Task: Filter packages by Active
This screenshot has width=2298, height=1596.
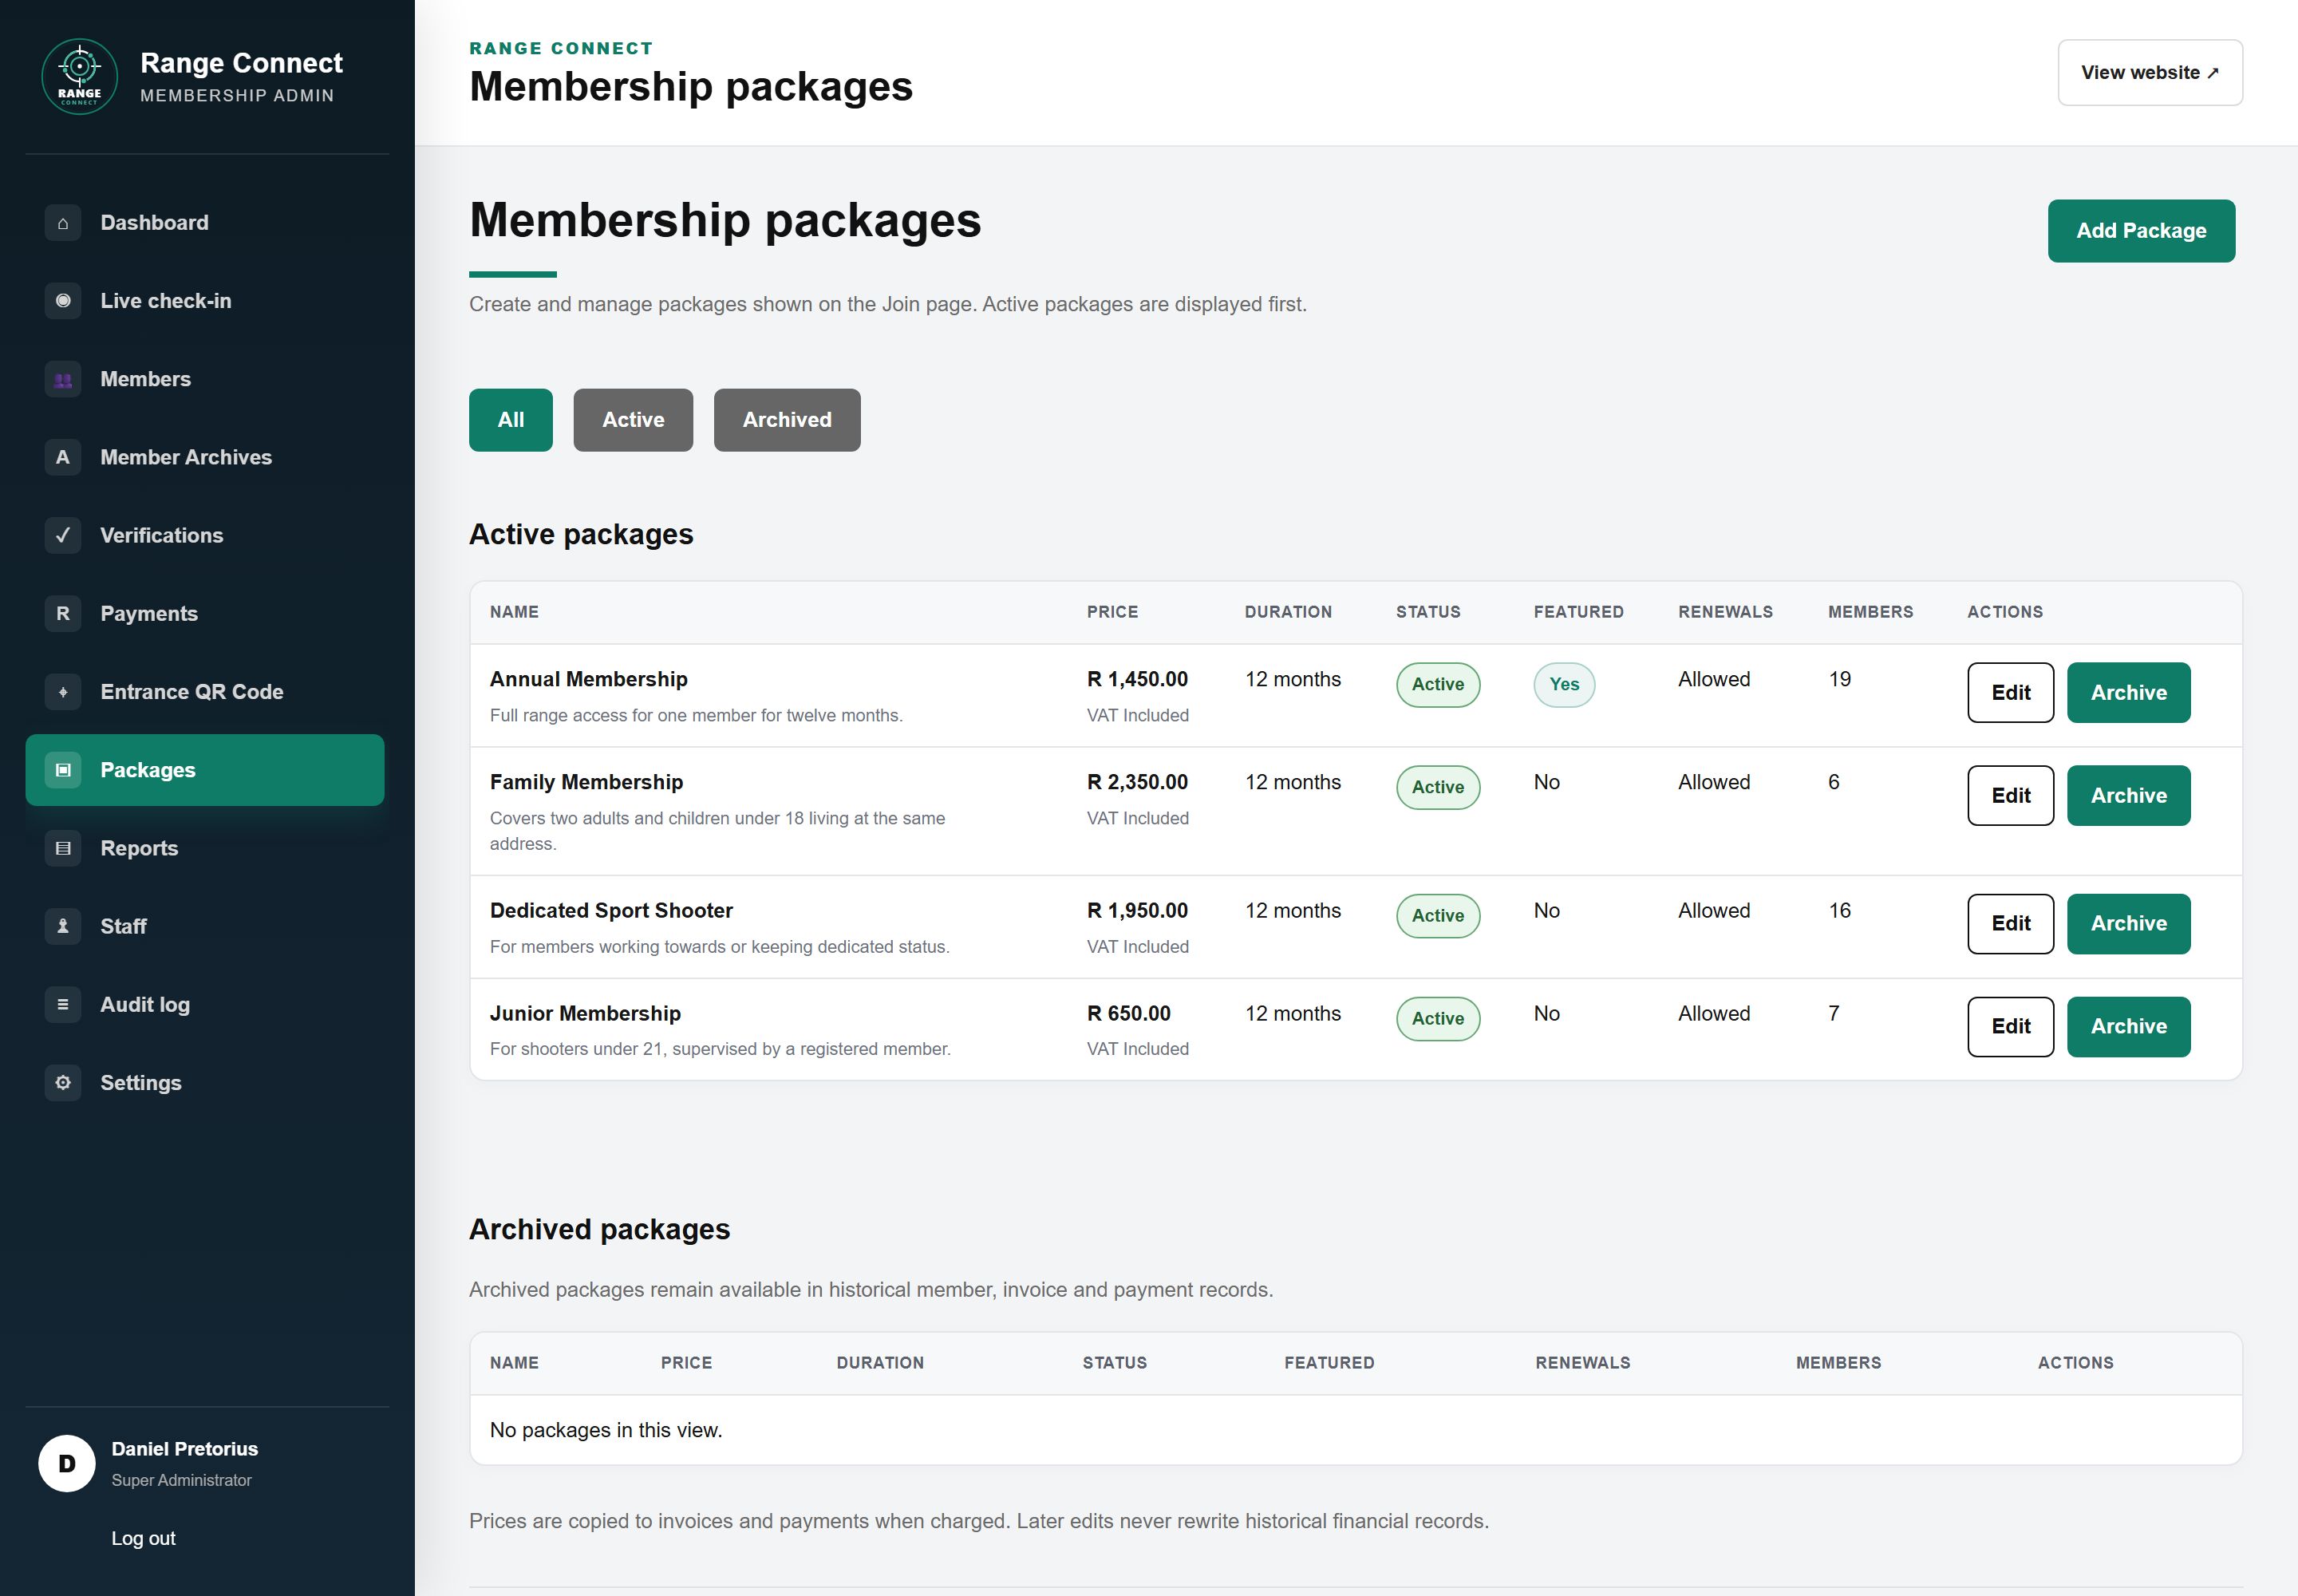Action: [633, 420]
